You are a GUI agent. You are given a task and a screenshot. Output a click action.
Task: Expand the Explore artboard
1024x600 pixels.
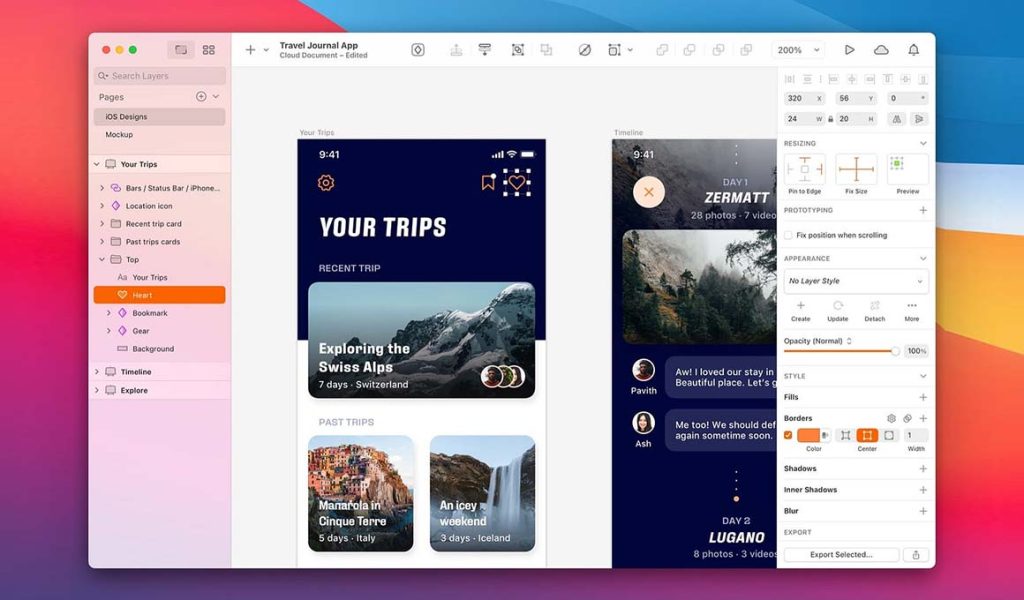(97, 390)
